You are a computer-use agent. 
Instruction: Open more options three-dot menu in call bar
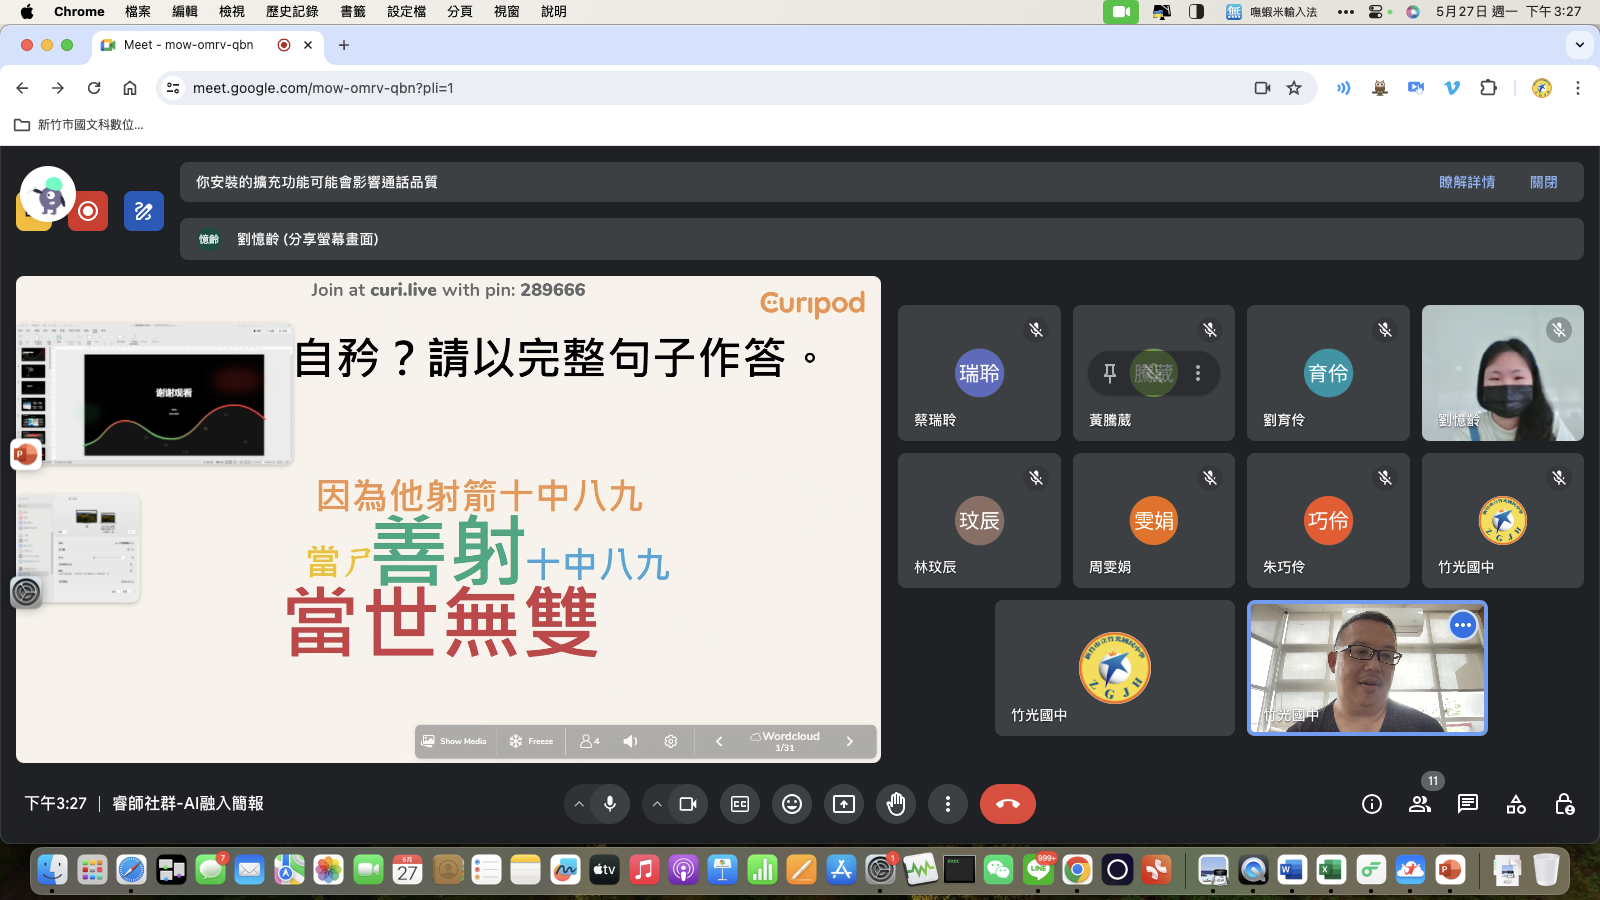(x=948, y=804)
